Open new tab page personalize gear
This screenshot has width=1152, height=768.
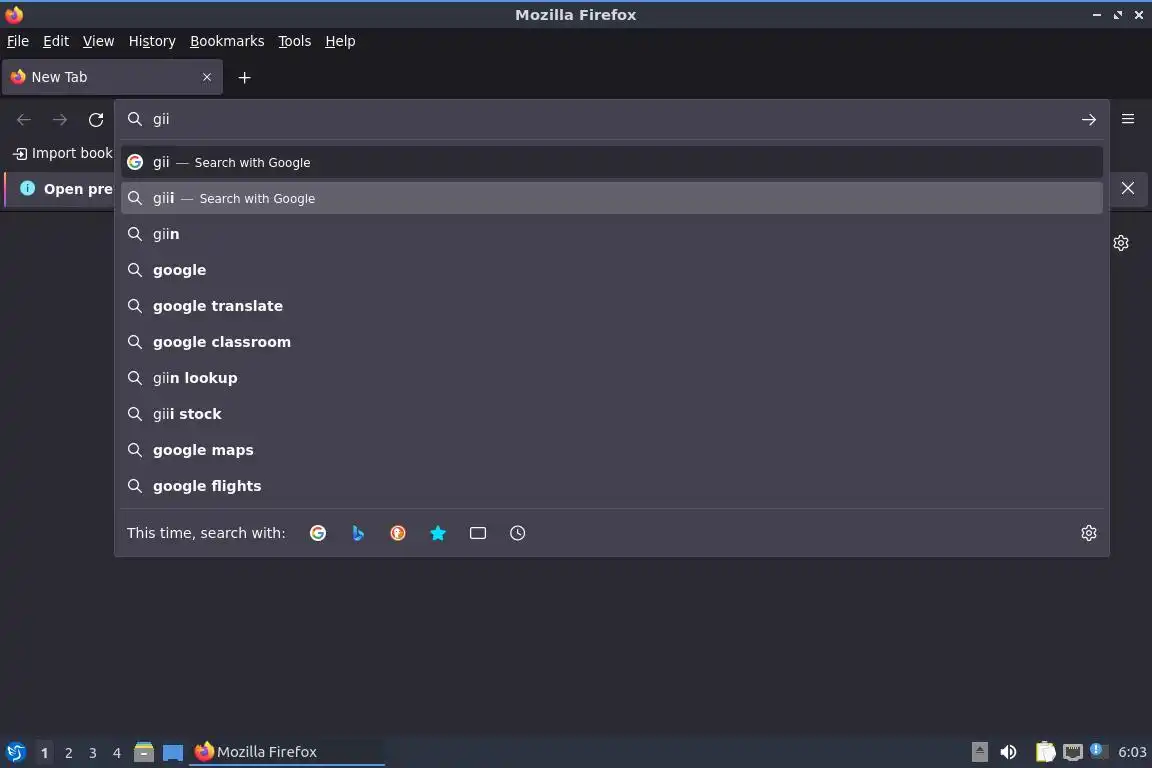1120,243
